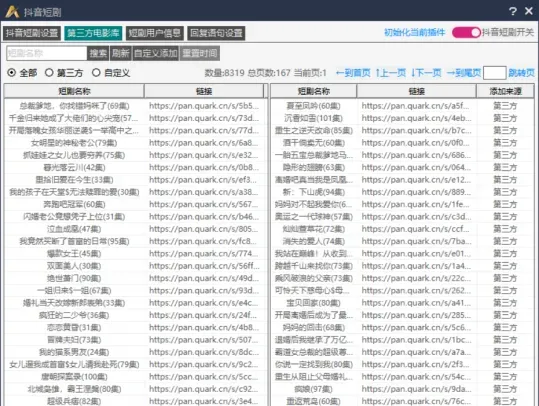Image resolution: width=539 pixels, height=406 pixels.
Task: Go to first page via ←到首页
Action: (x=353, y=73)
